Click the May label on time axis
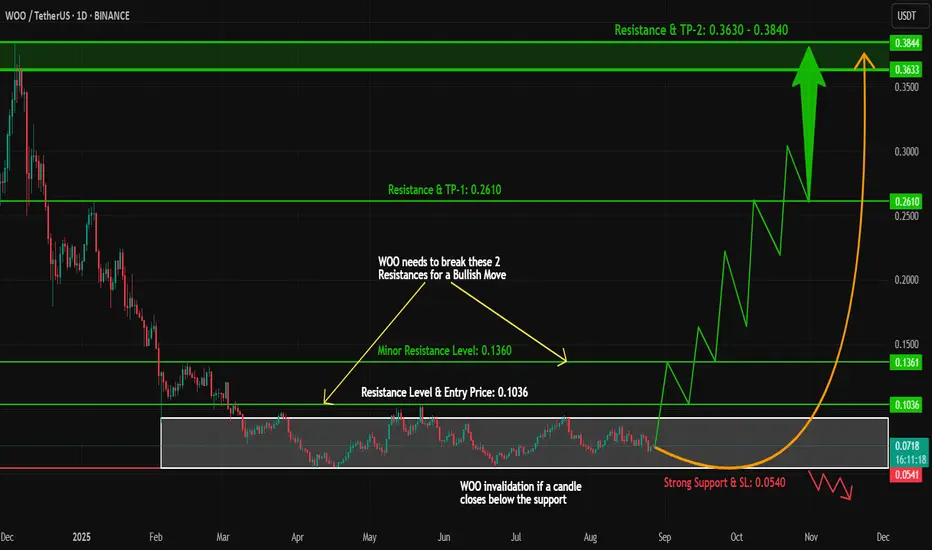932x550 pixels. pos(370,537)
